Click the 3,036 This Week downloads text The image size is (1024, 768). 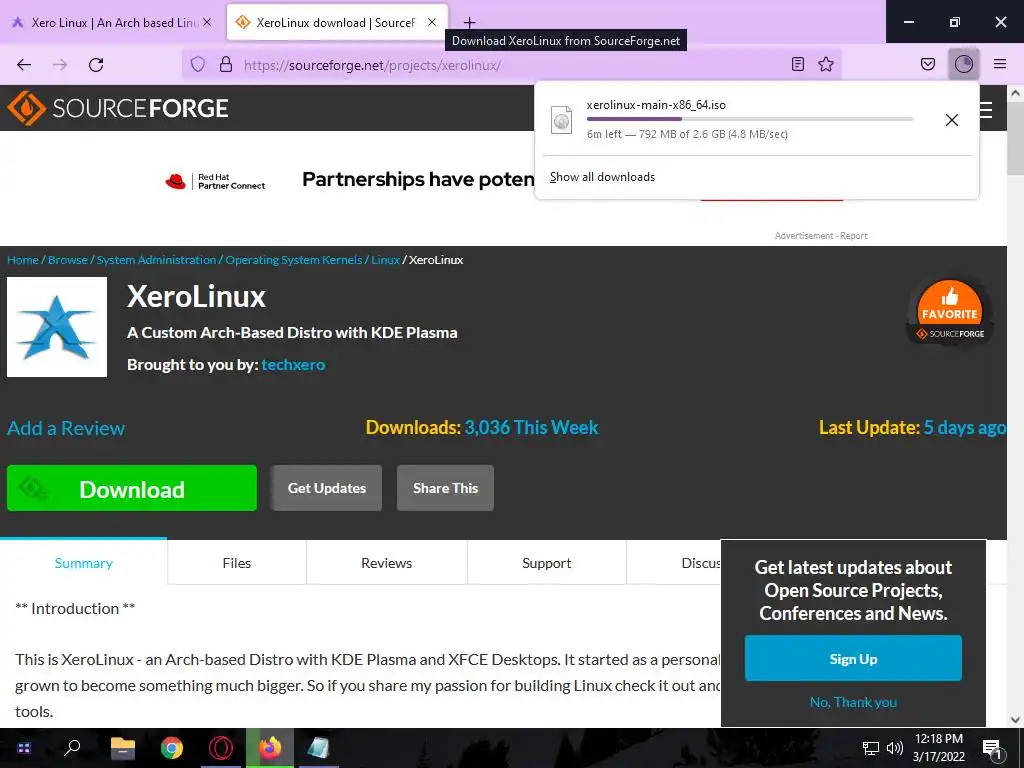[531, 427]
